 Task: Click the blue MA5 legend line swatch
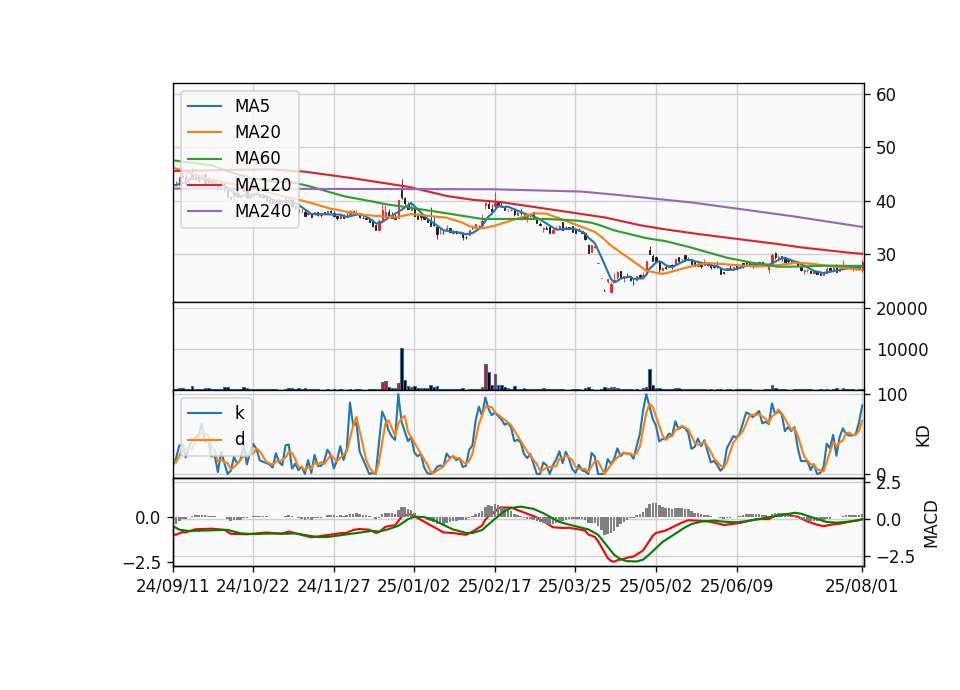tap(204, 106)
